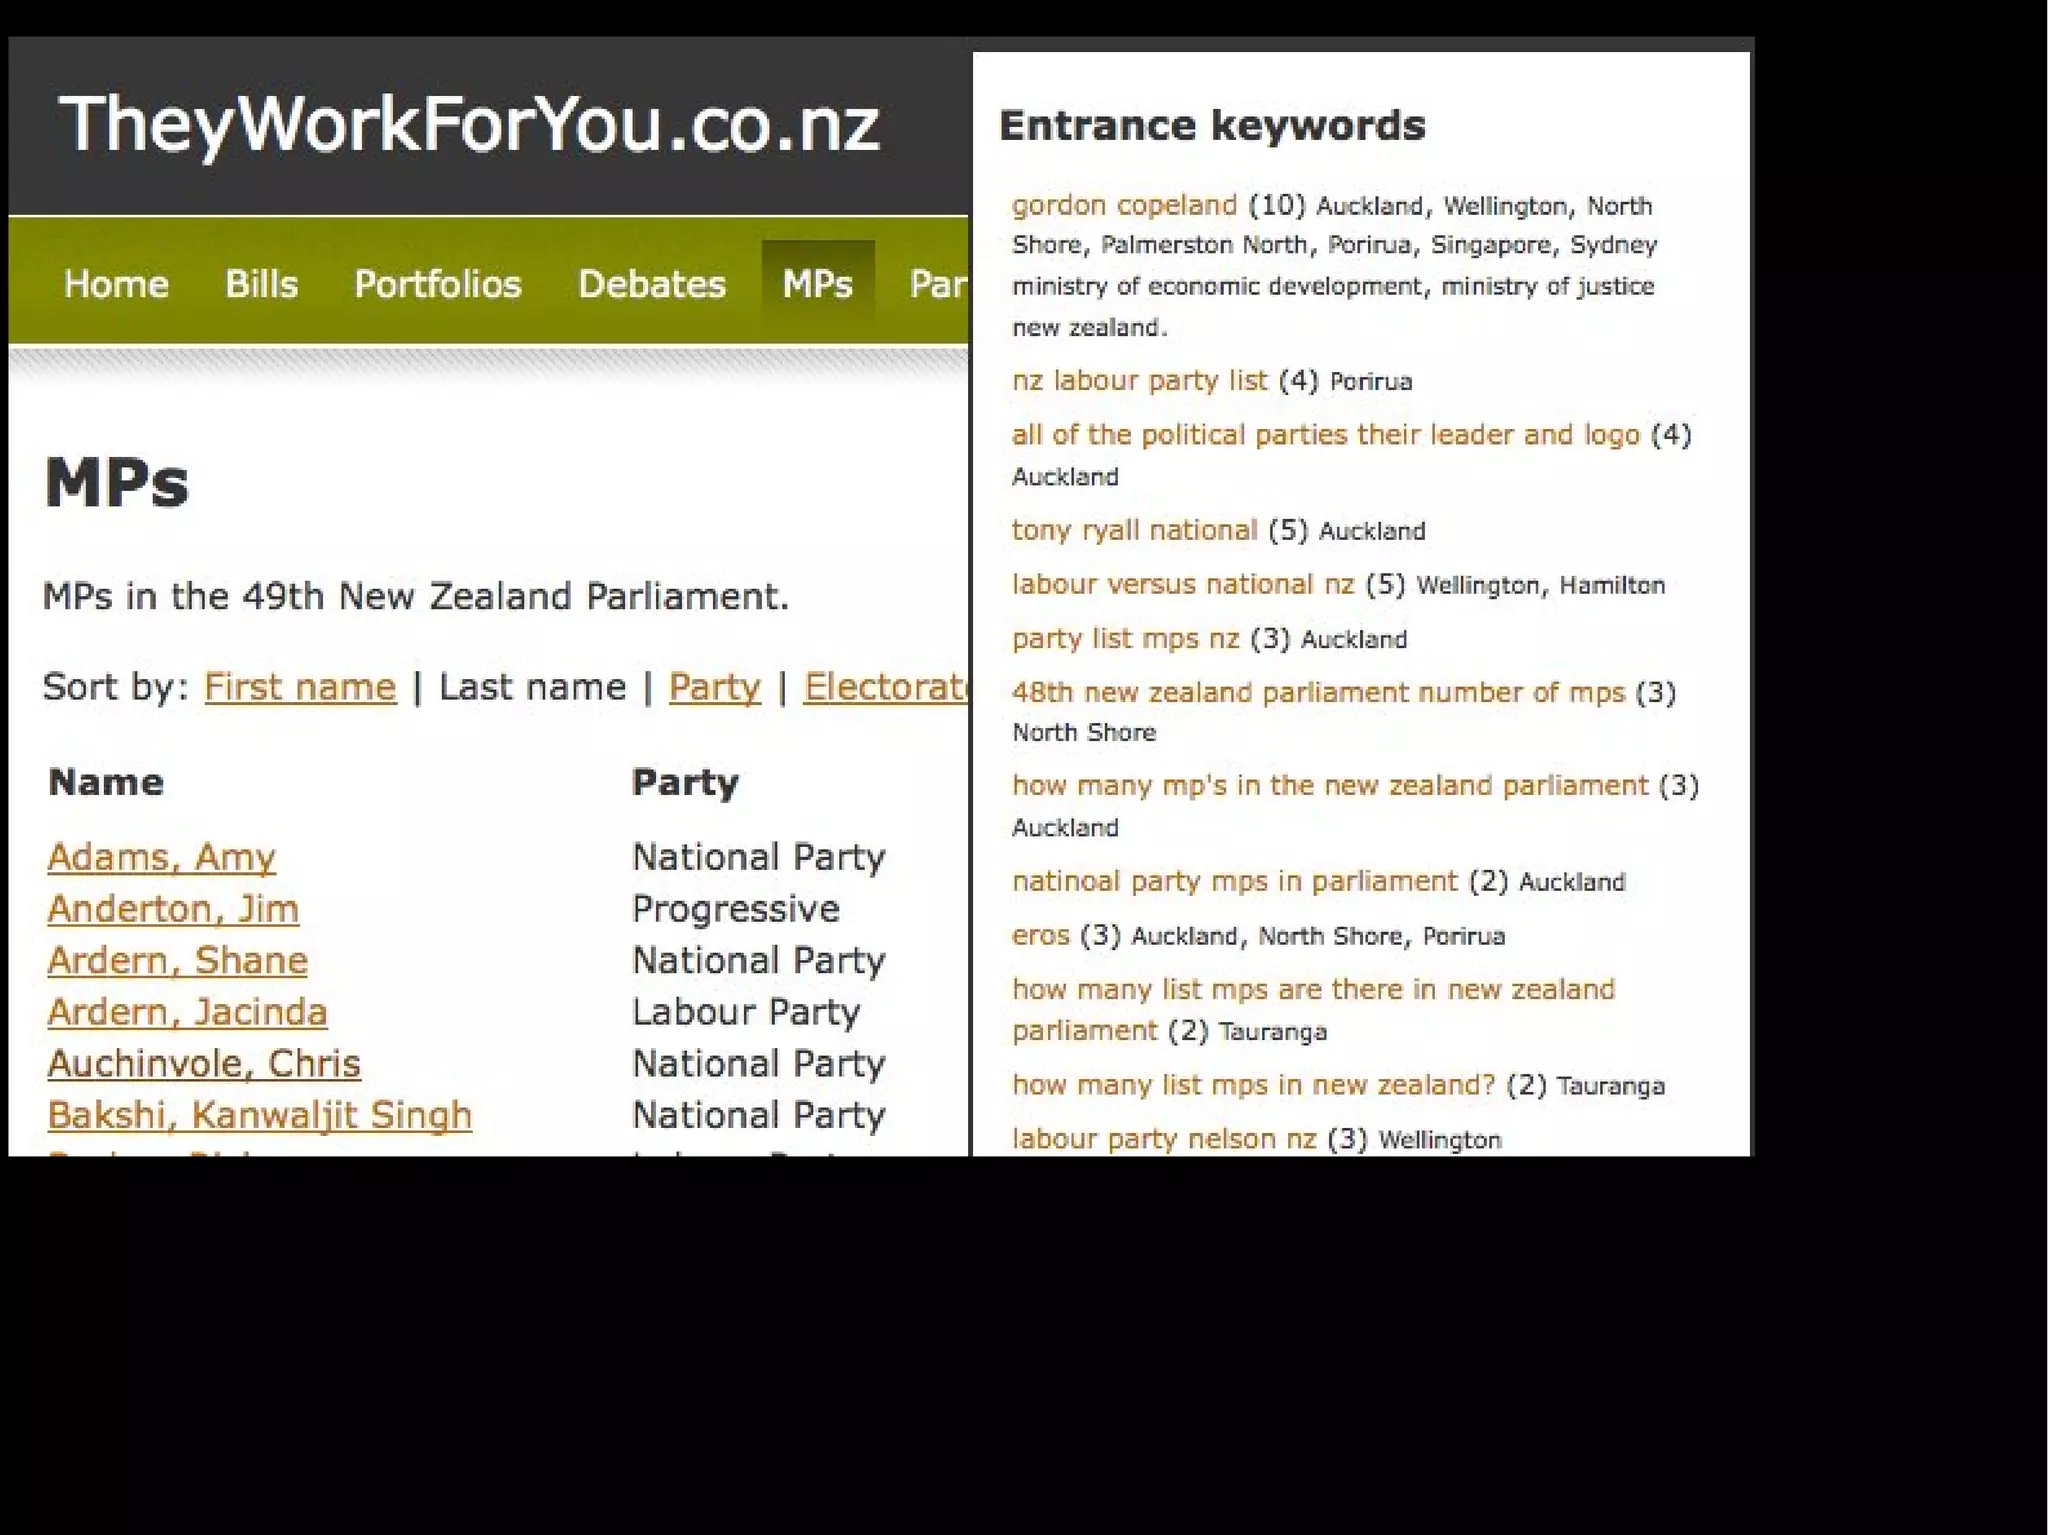Image resolution: width=2048 pixels, height=1535 pixels.
Task: Click the gordon copeland keyword
Action: 1124,205
